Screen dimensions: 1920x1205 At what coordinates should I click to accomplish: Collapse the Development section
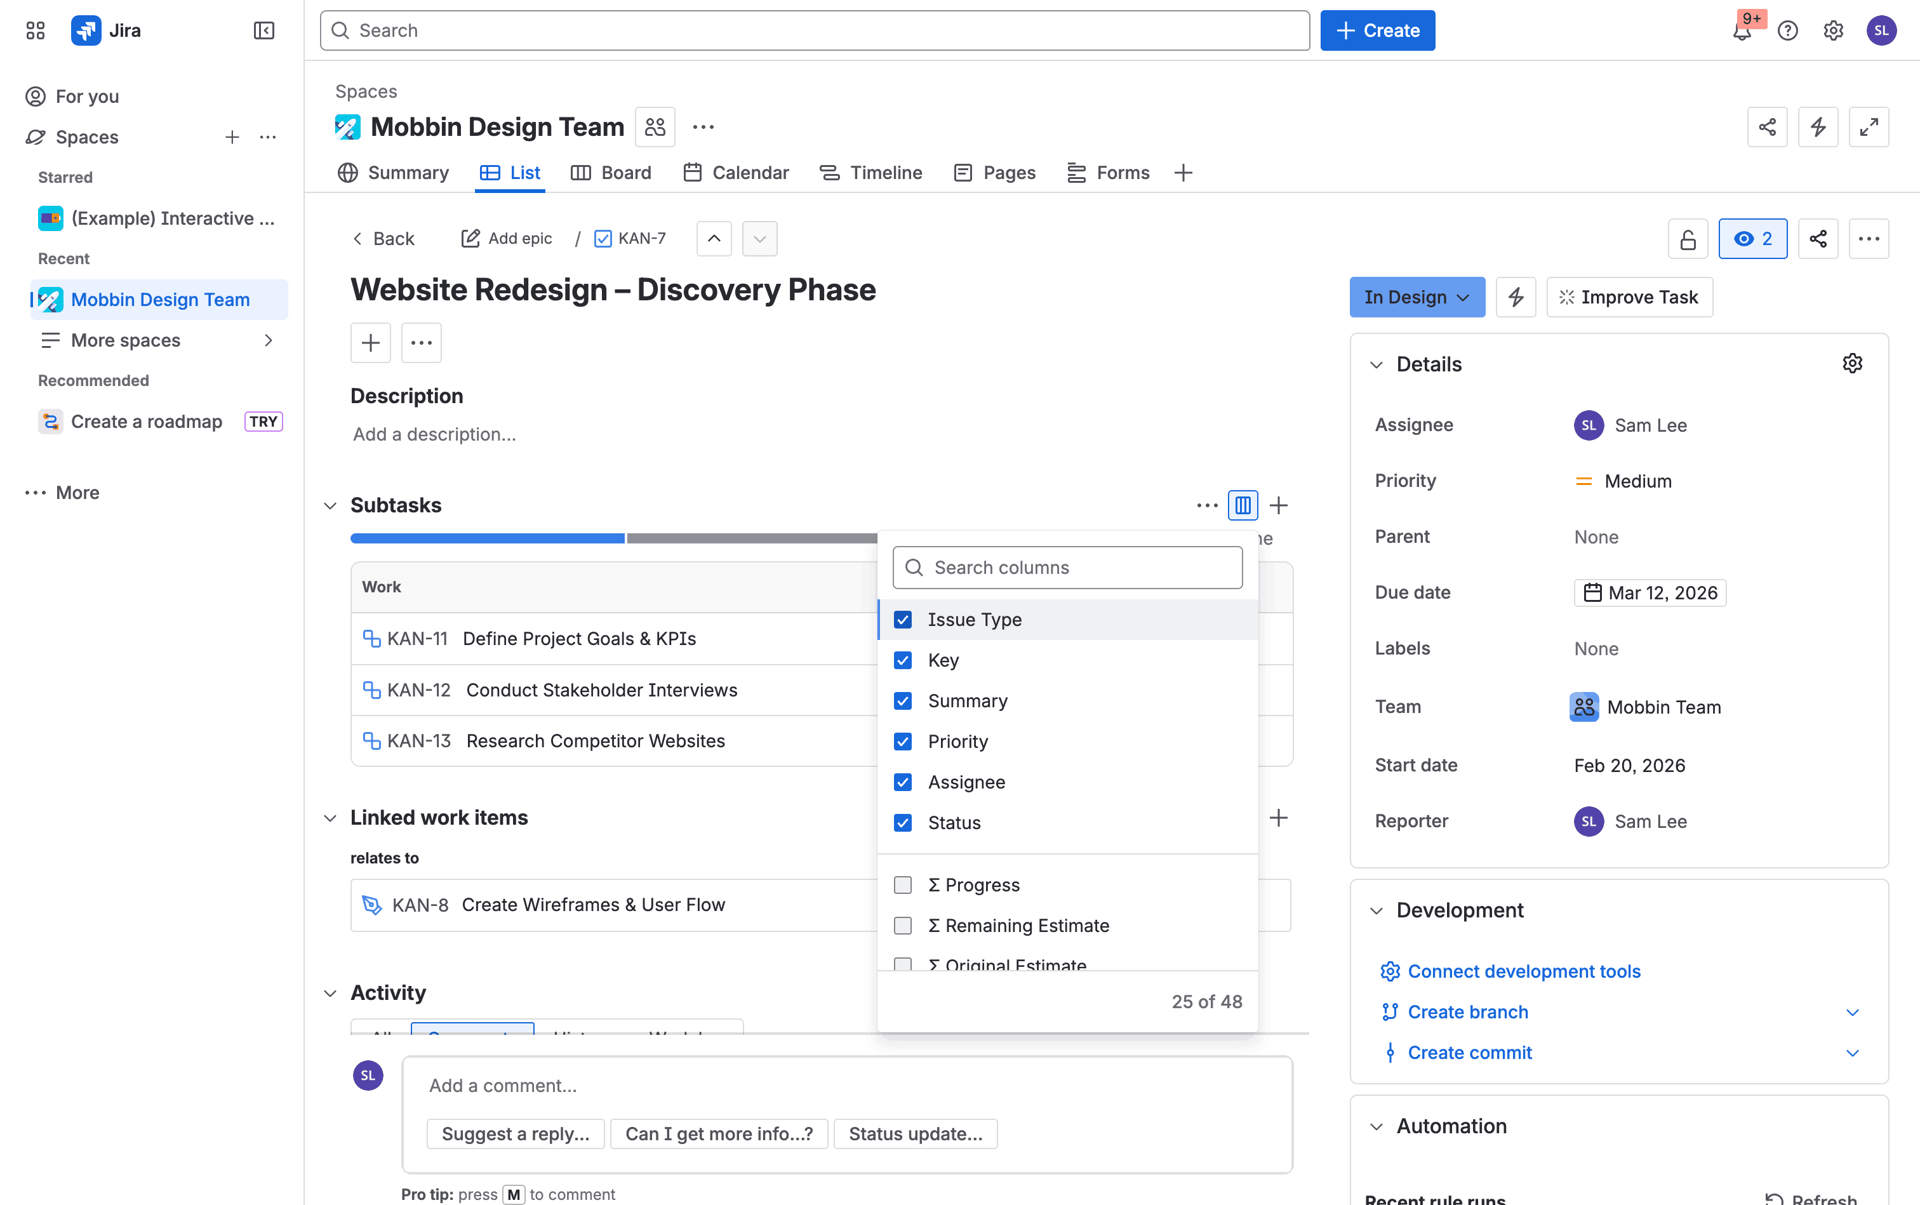[1376, 911]
